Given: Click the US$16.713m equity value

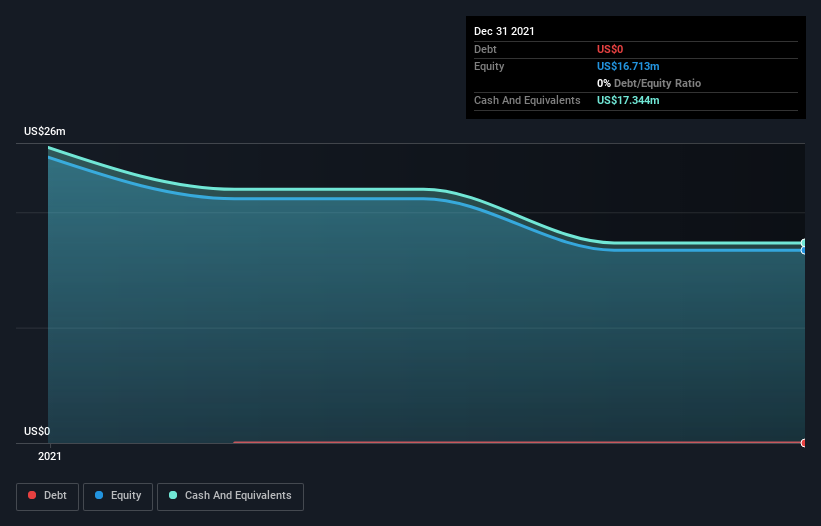Looking at the screenshot, I should click(x=628, y=66).
